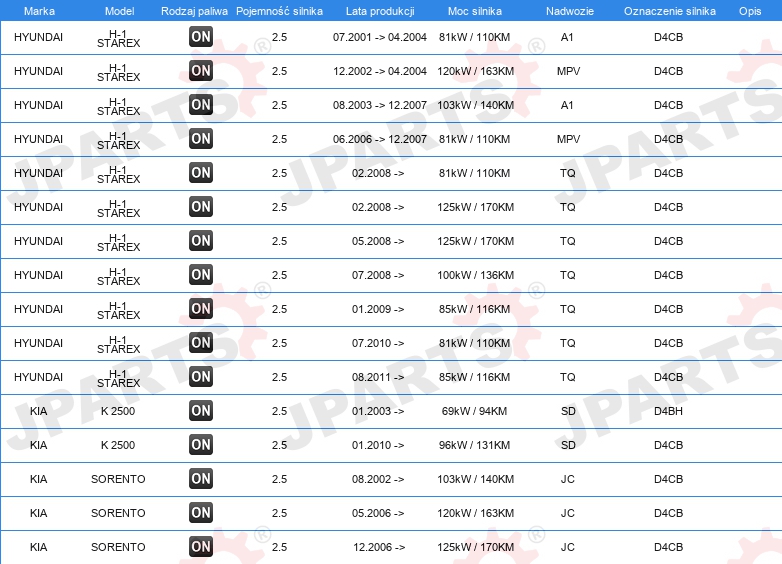Click the Marka column header
The image size is (782, 564).
(39, 11)
